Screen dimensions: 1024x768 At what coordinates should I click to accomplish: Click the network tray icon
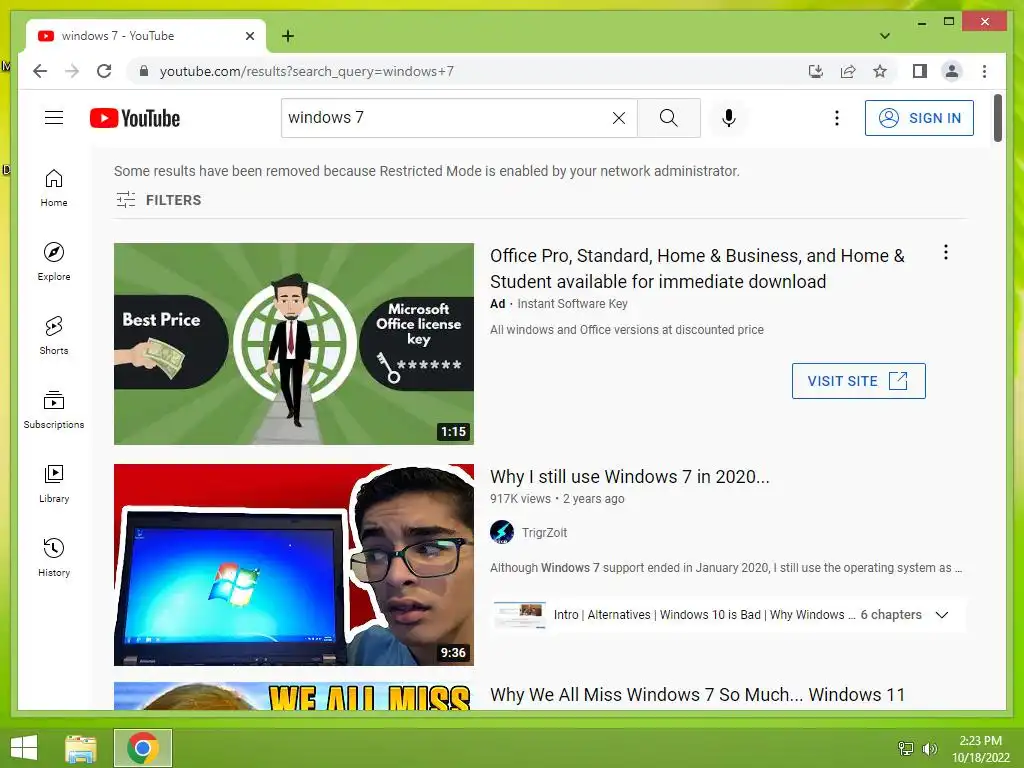[x=906, y=748]
